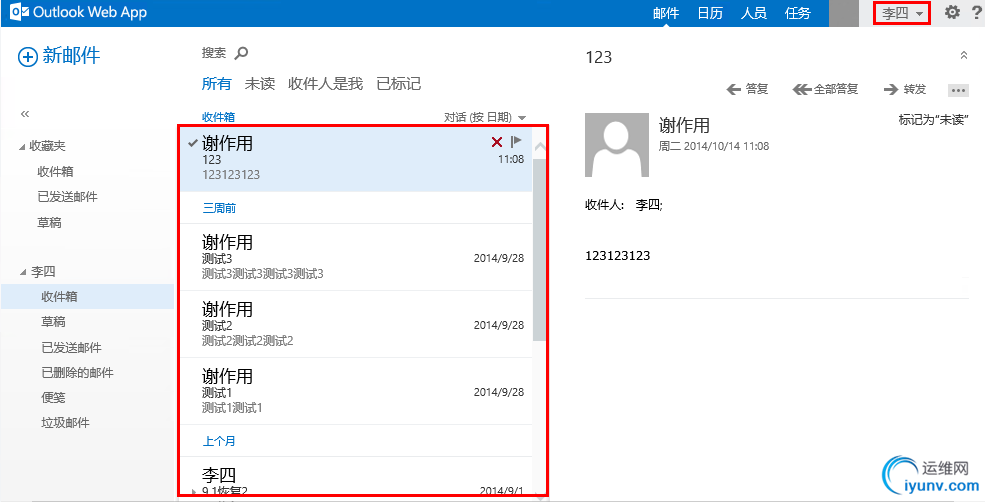Switch to 任务 tab
The width and height of the screenshot is (985, 502).
tap(798, 13)
